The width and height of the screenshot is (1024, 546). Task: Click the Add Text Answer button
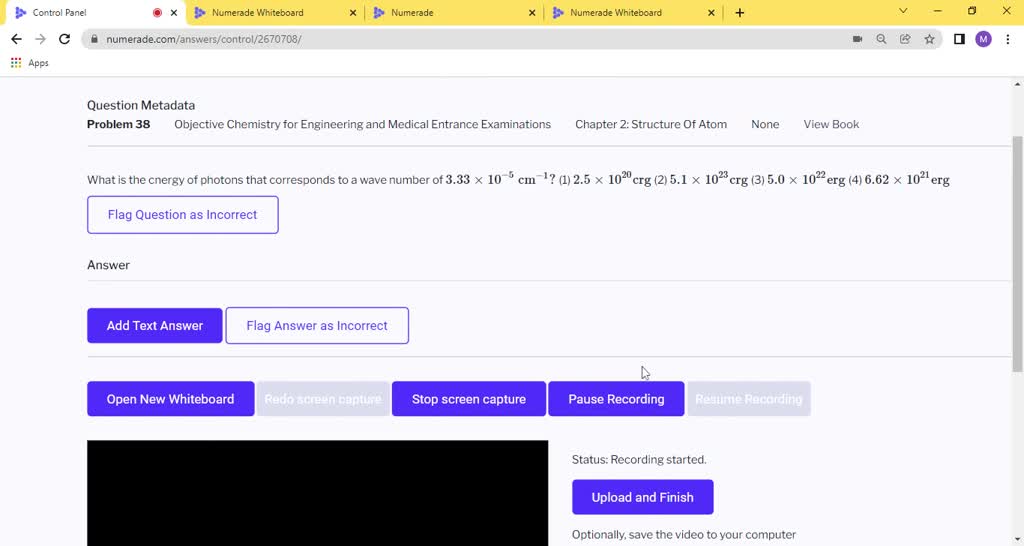coord(155,326)
